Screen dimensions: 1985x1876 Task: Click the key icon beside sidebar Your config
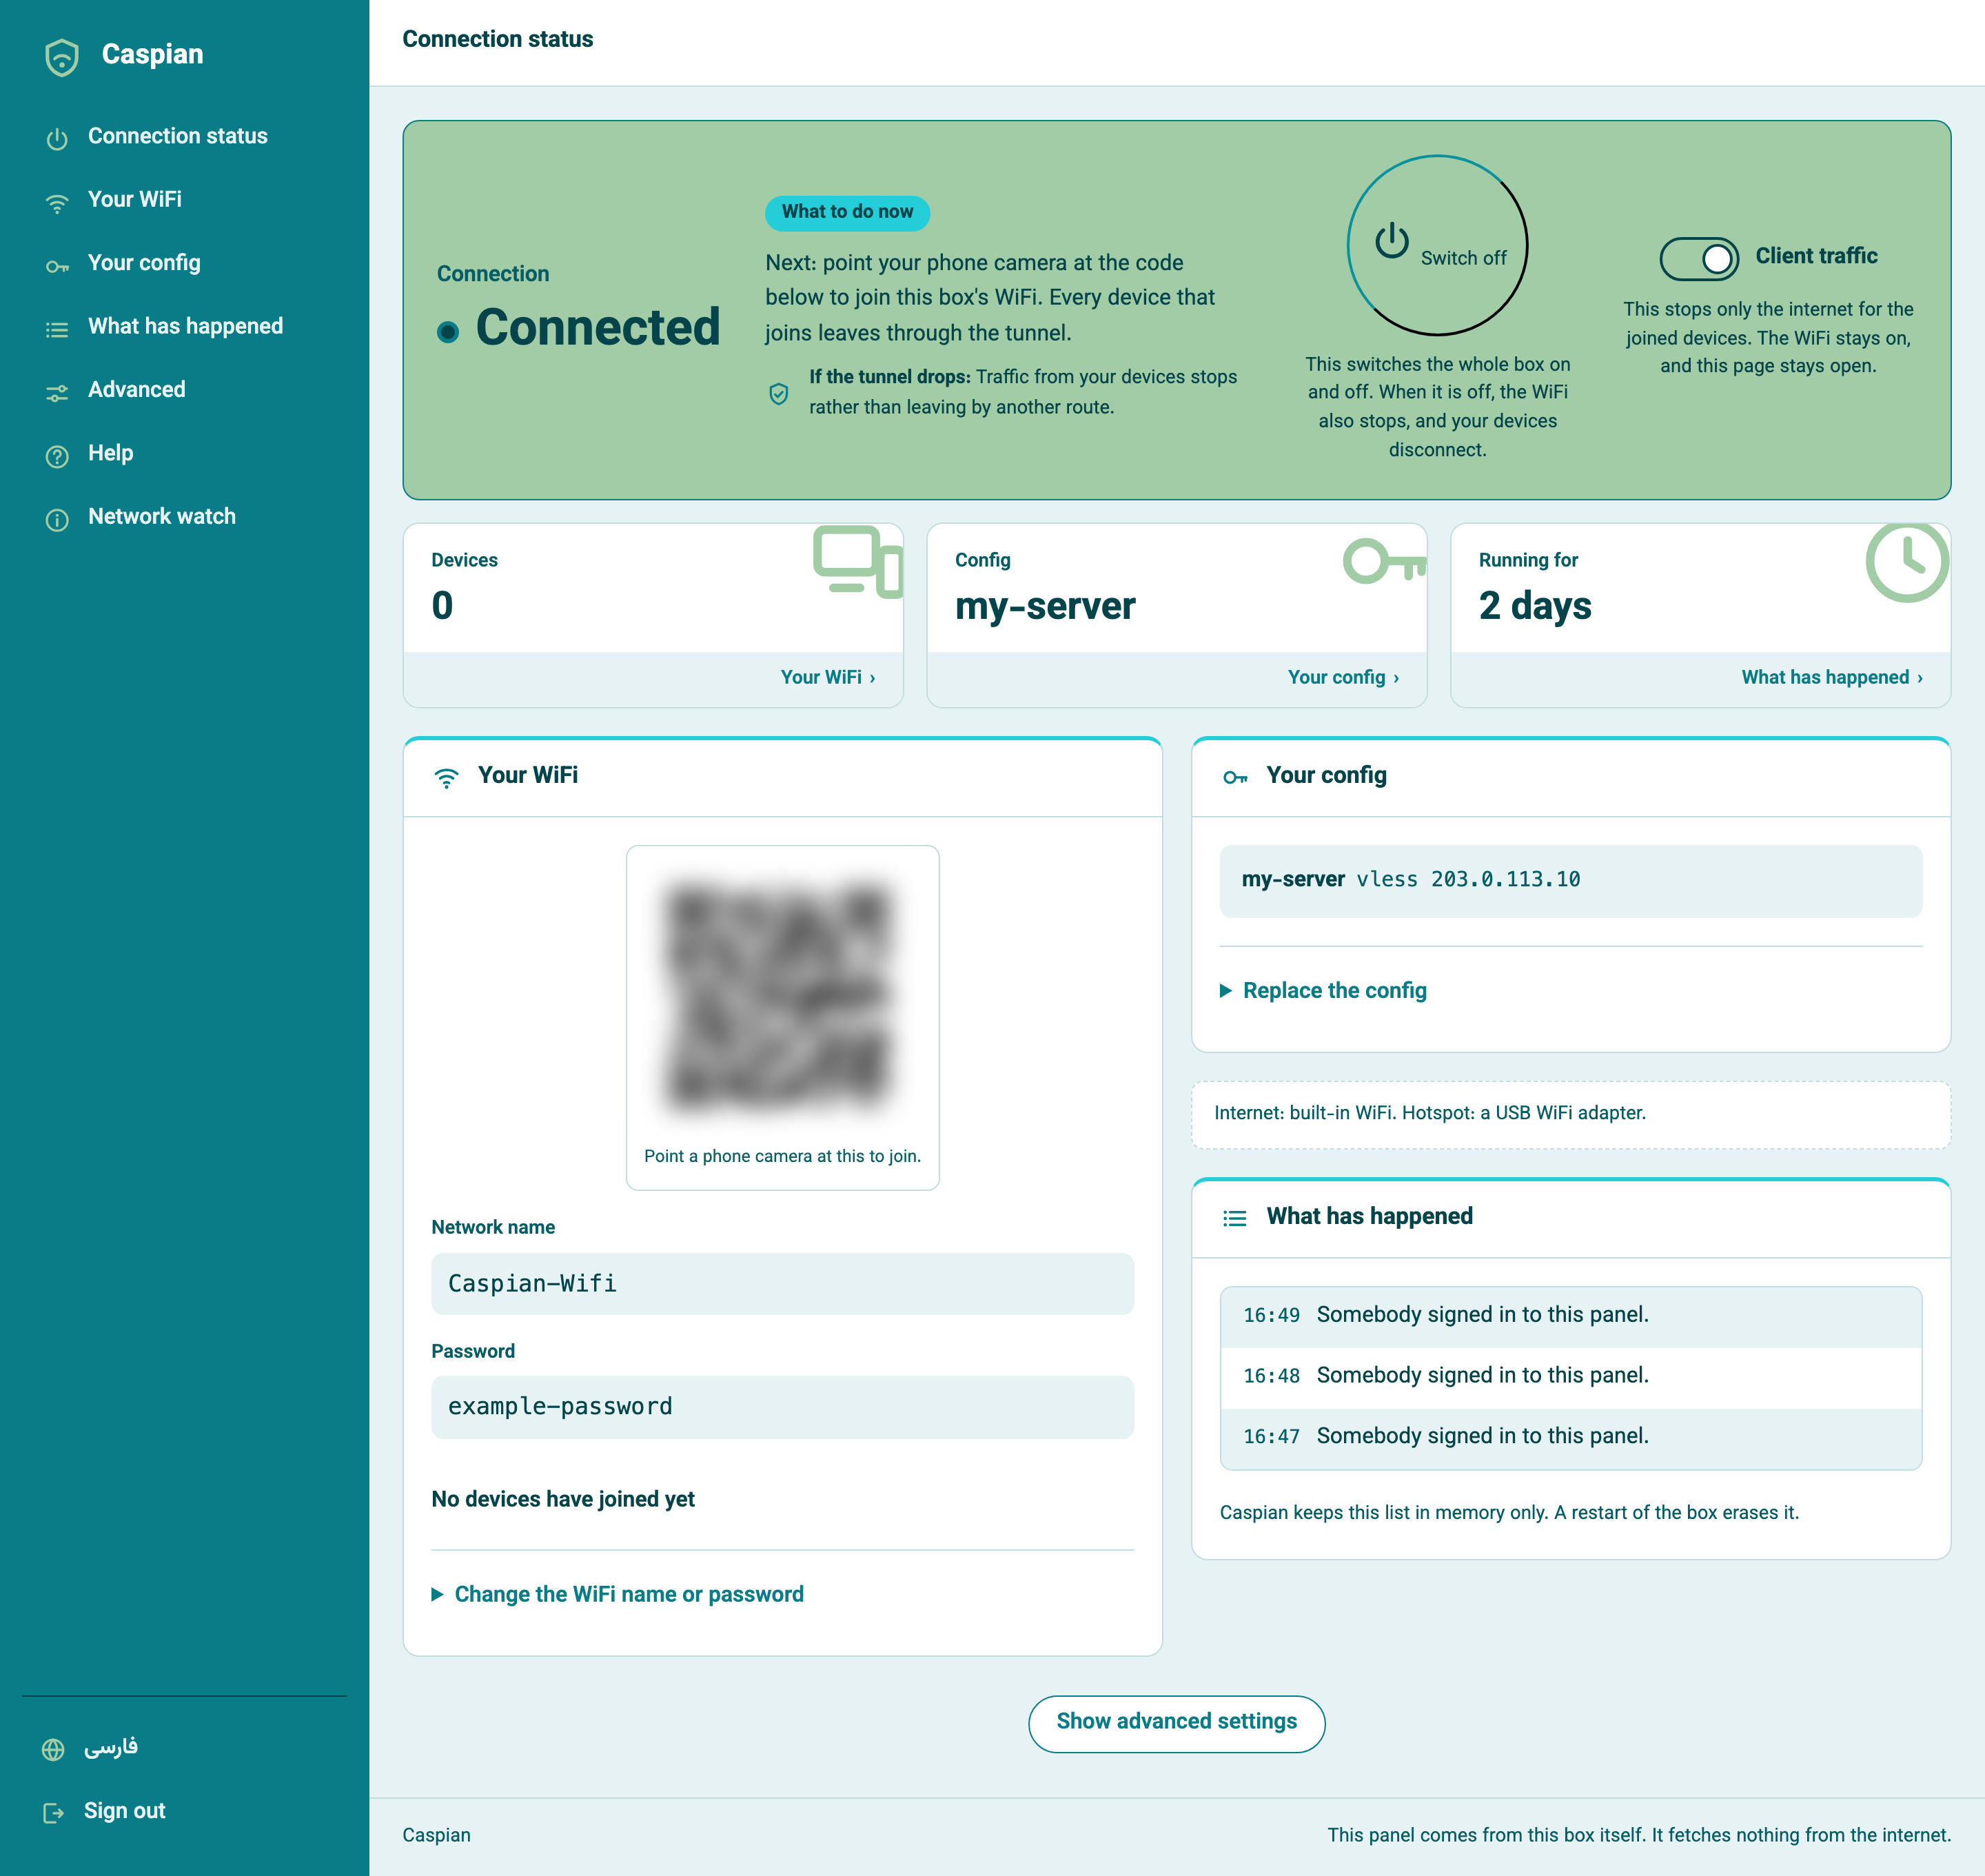pos(57,267)
